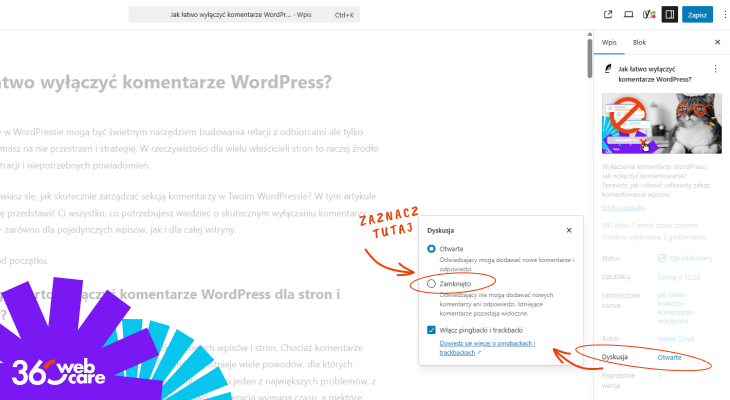Toggle the settings sidebar panel icon
The width and height of the screenshot is (730, 400).
point(669,15)
